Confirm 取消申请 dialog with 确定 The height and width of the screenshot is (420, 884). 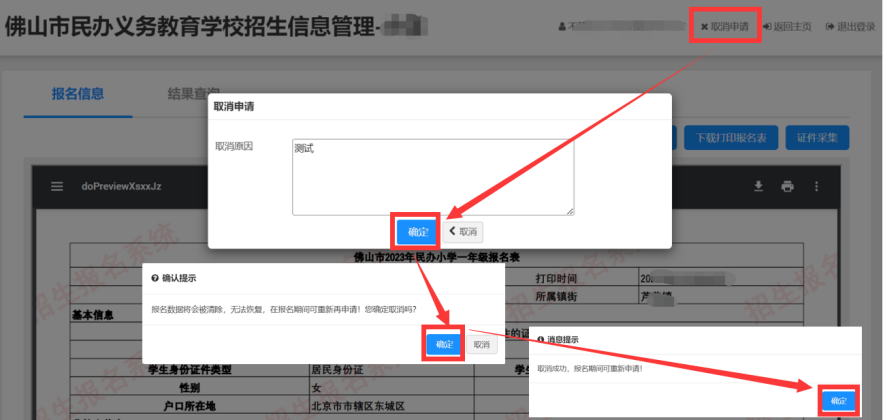[x=418, y=232]
